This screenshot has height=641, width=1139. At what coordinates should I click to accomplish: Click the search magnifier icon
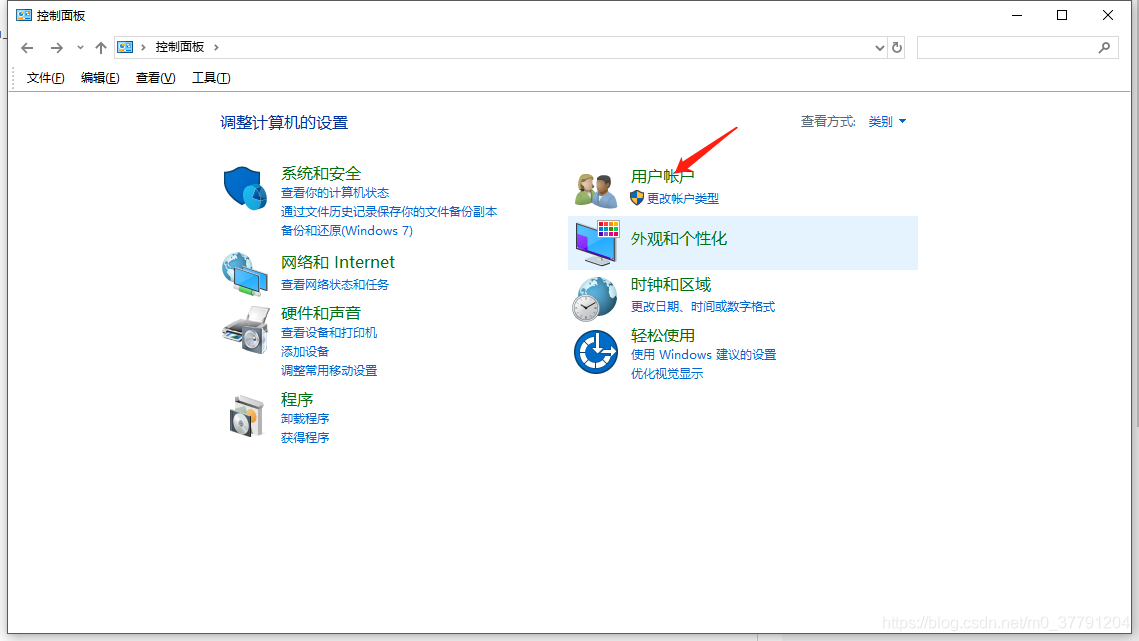(x=1104, y=47)
